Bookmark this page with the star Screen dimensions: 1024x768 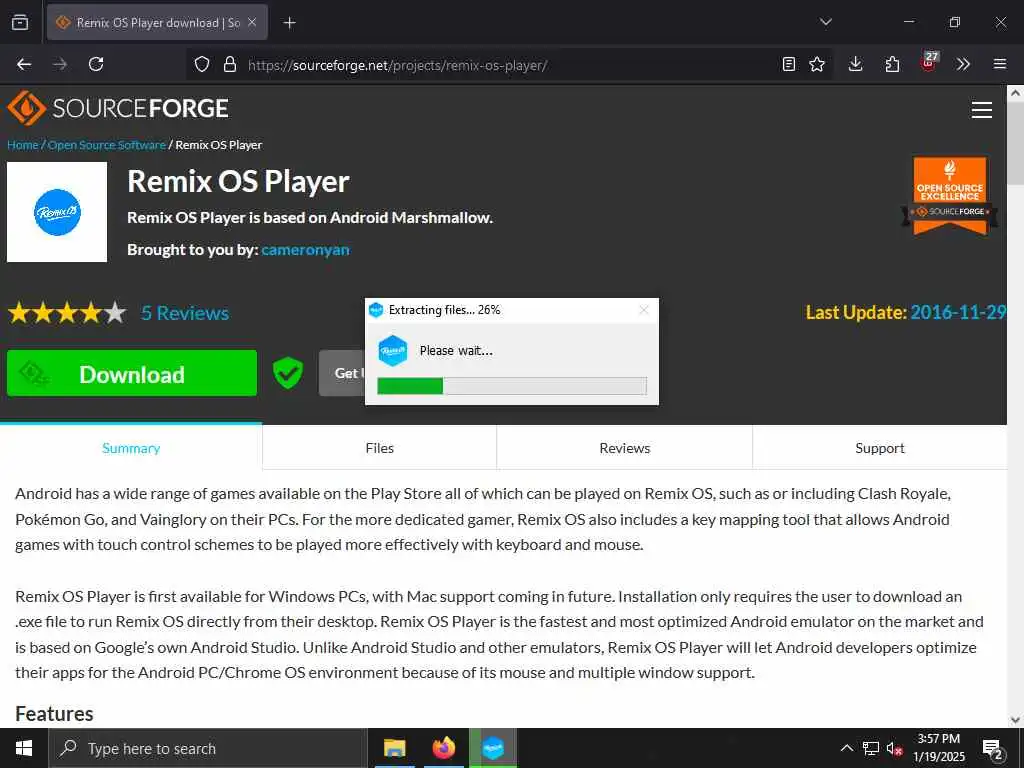click(817, 64)
